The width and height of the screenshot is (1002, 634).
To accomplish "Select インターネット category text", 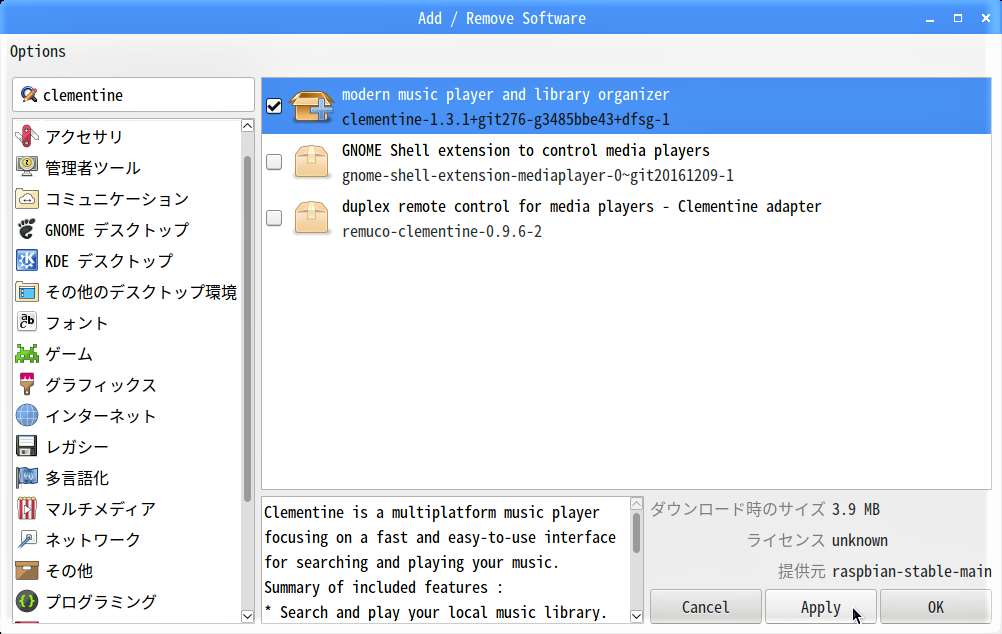I will coord(100,416).
